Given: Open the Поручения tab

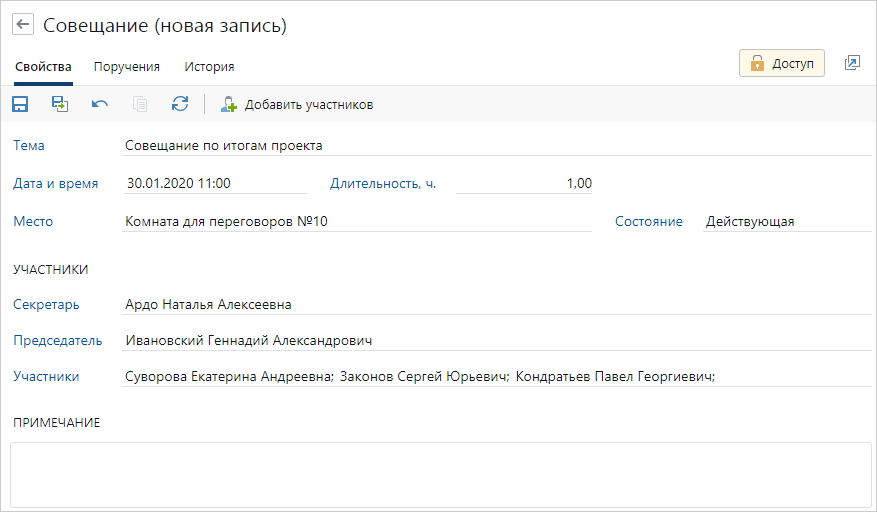Looking at the screenshot, I should pos(127,67).
